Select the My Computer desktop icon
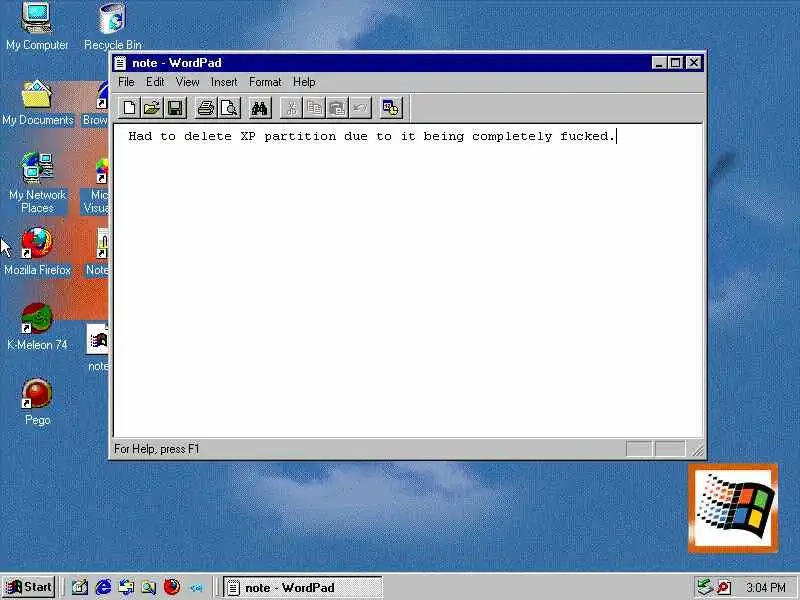 coord(37,27)
